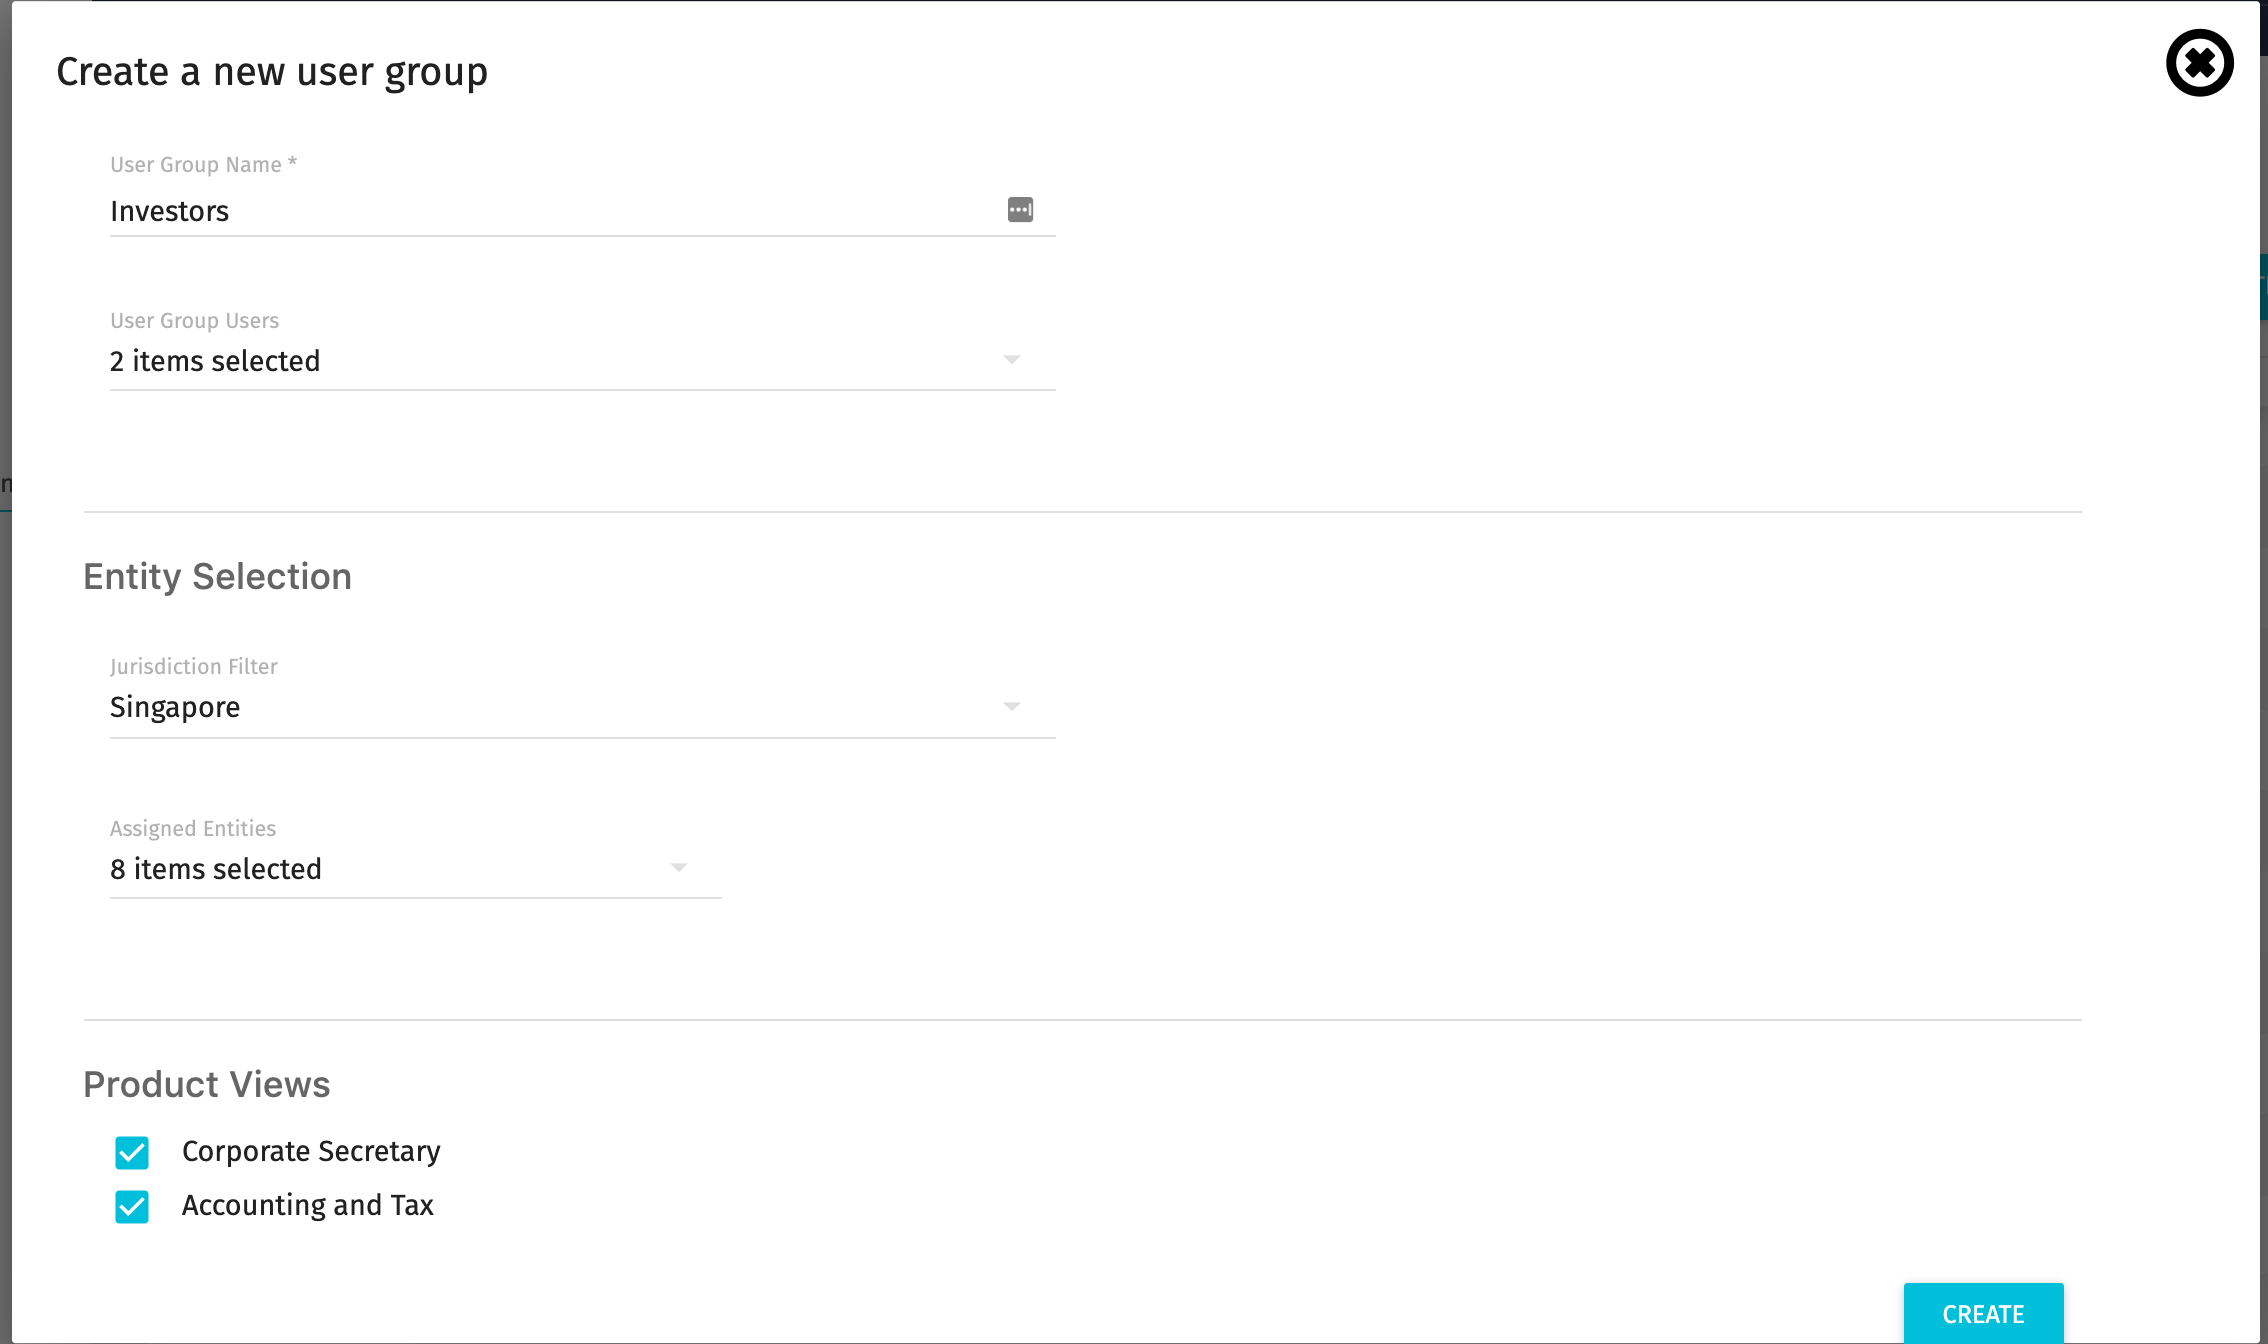Click the Product Views section heading

point(207,1085)
